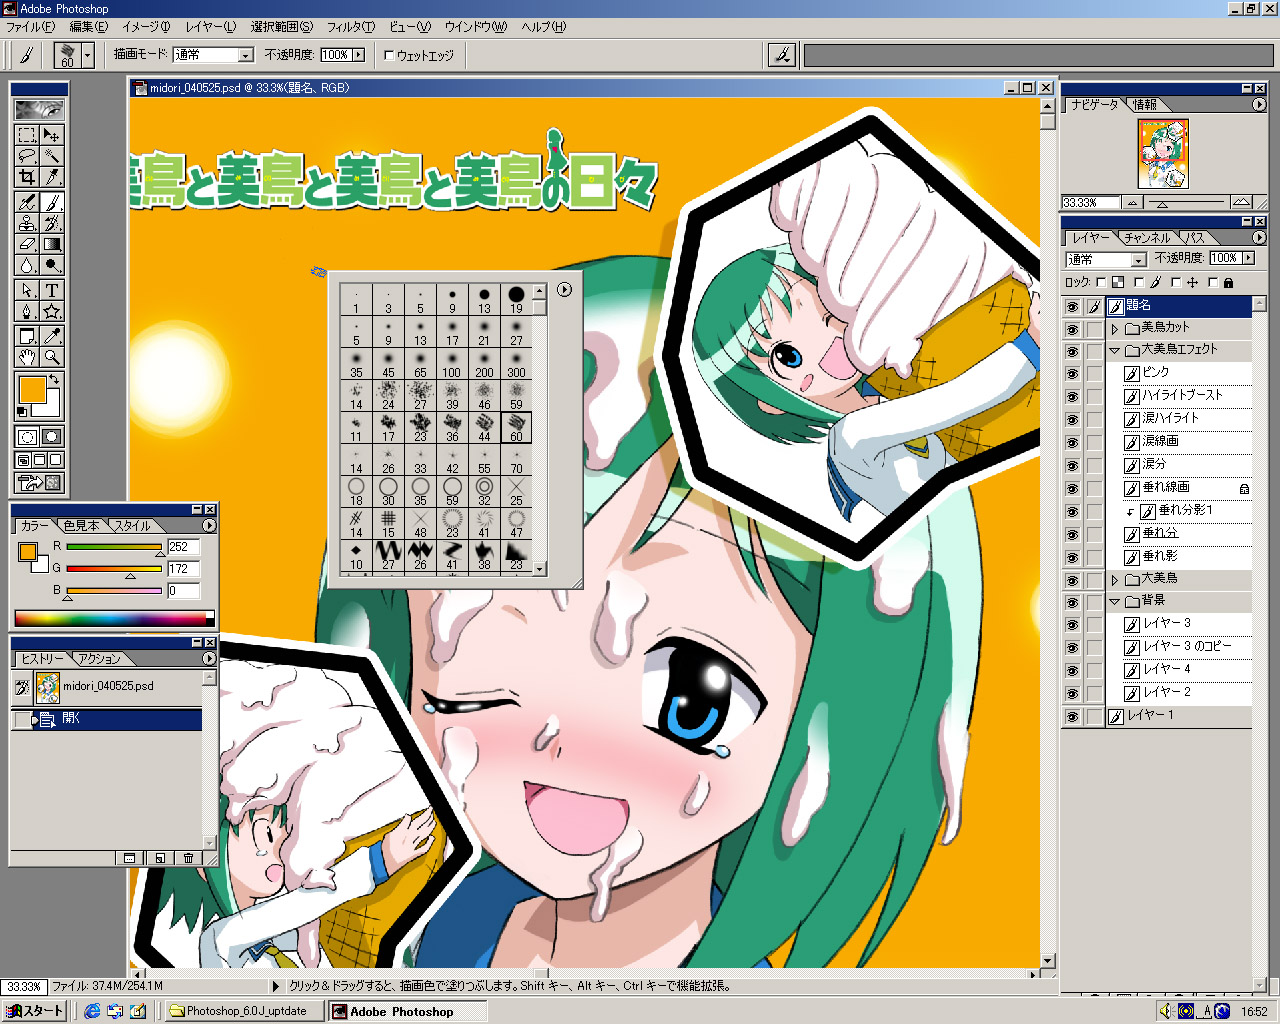The width and height of the screenshot is (1280, 1024).
Task: Select the Notes tool
Action: click(27, 336)
